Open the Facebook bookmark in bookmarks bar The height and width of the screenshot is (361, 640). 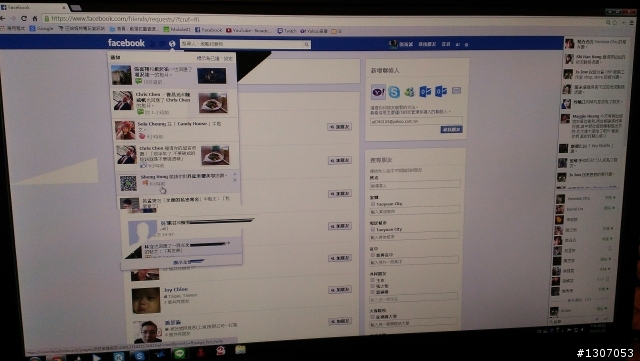pyautogui.click(x=209, y=30)
